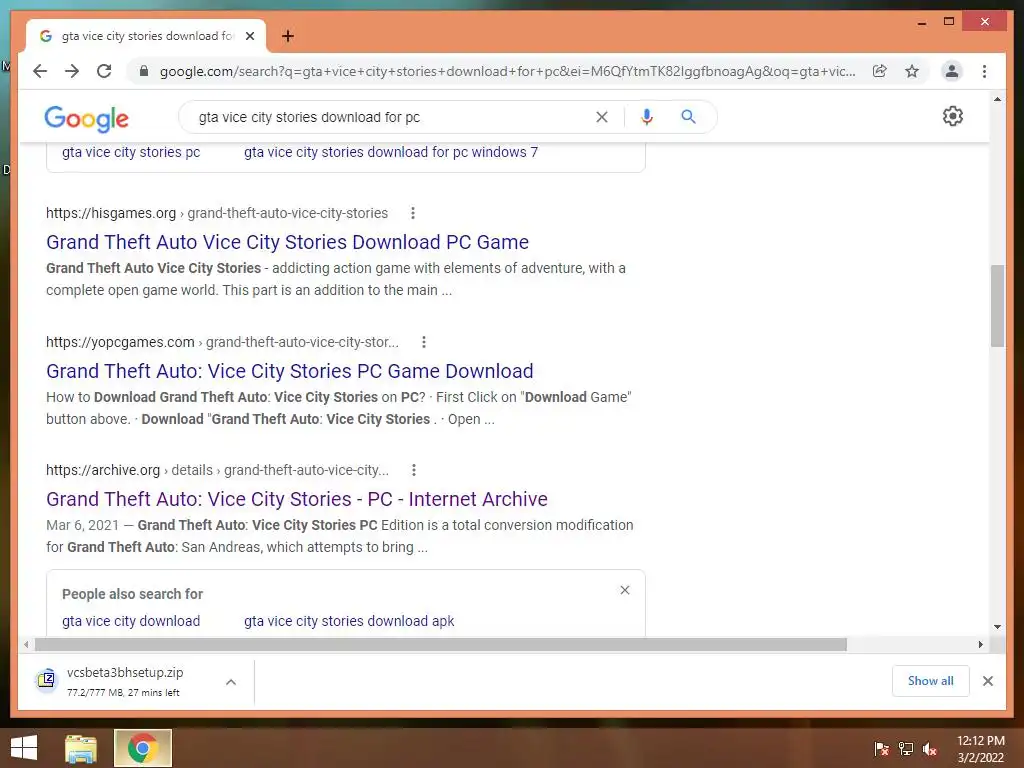The image size is (1024, 768).
Task: Click the scroll up arrow
Action: pyautogui.click(x=997, y=100)
